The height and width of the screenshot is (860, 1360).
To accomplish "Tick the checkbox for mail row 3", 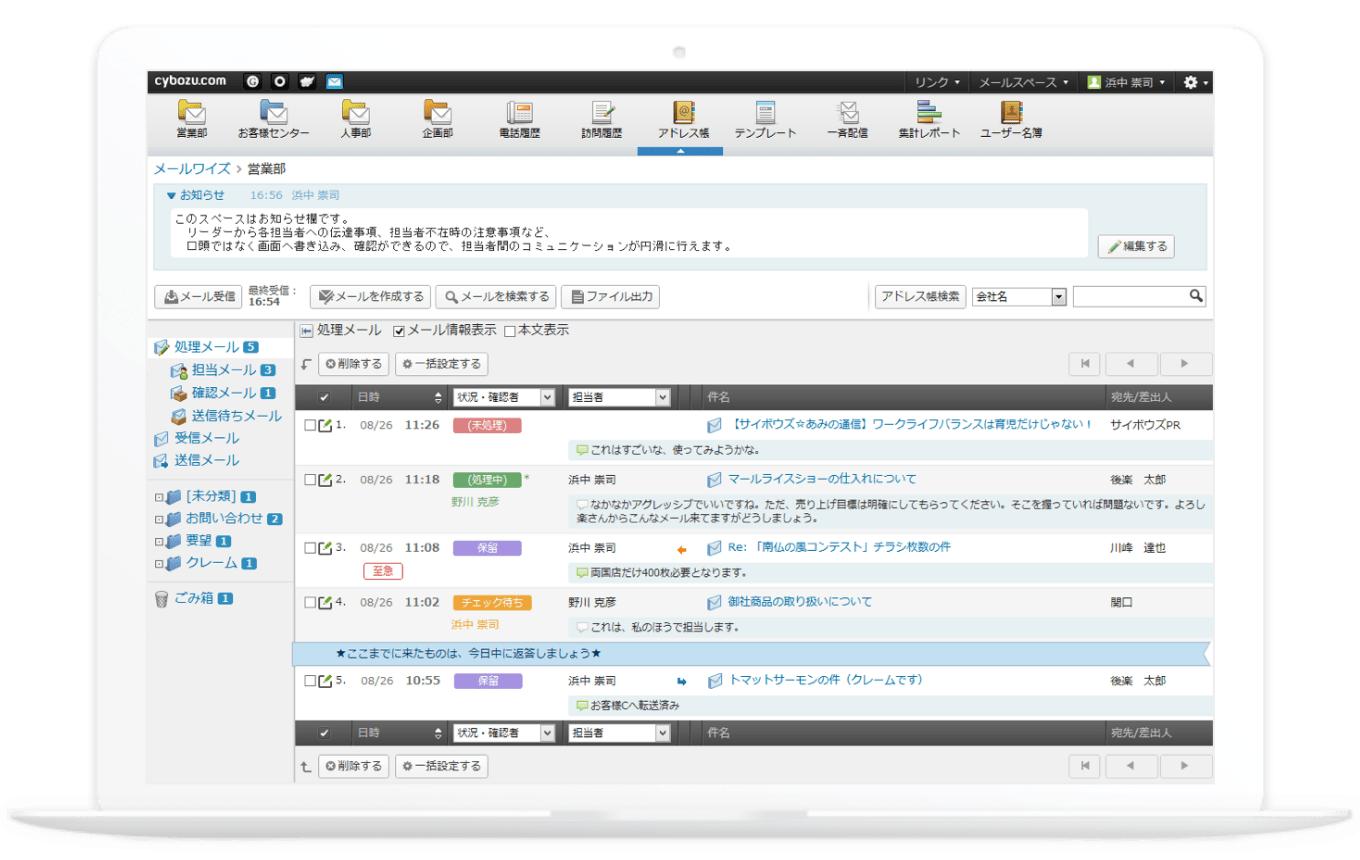I will 310,548.
